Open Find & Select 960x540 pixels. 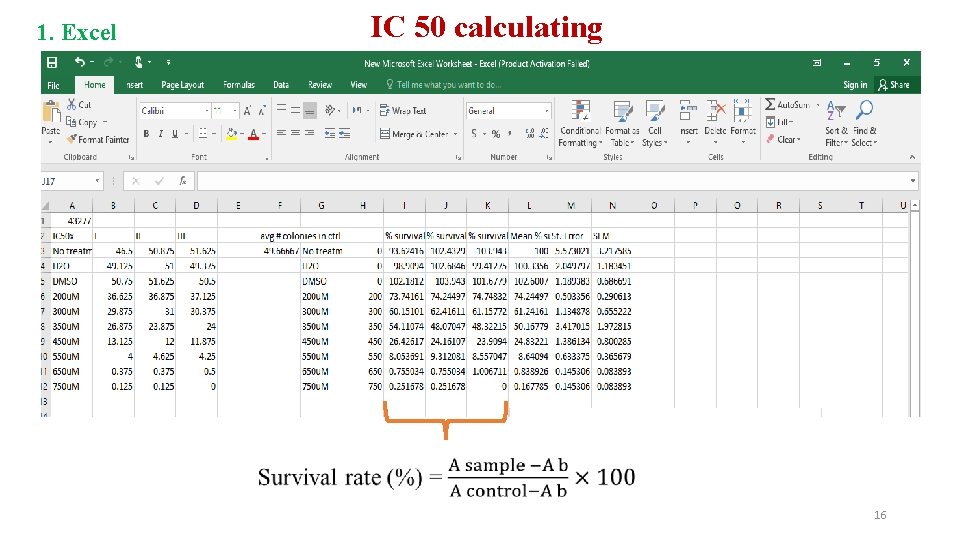864,124
